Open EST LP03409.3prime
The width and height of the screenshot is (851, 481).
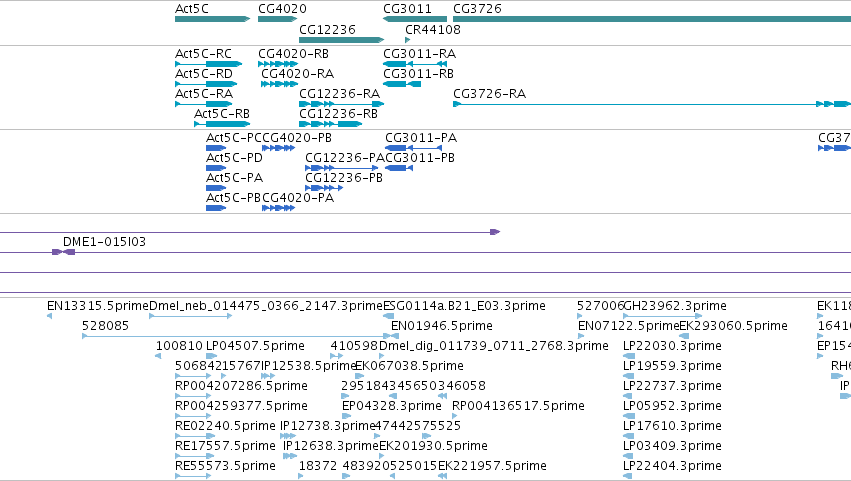pos(672,447)
